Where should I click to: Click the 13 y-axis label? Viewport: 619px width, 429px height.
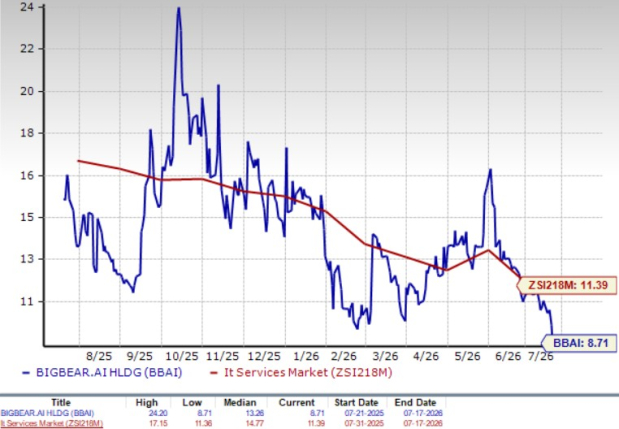pyautogui.click(x=28, y=259)
